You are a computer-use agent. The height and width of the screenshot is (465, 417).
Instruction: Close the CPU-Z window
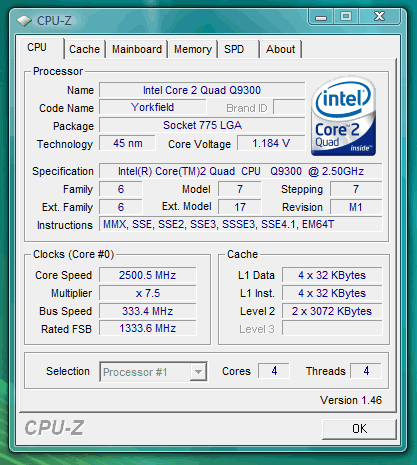pos(379,16)
